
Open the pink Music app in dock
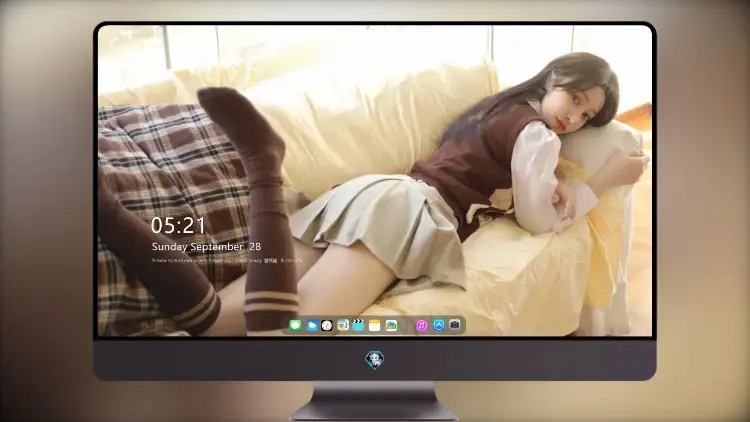point(421,325)
